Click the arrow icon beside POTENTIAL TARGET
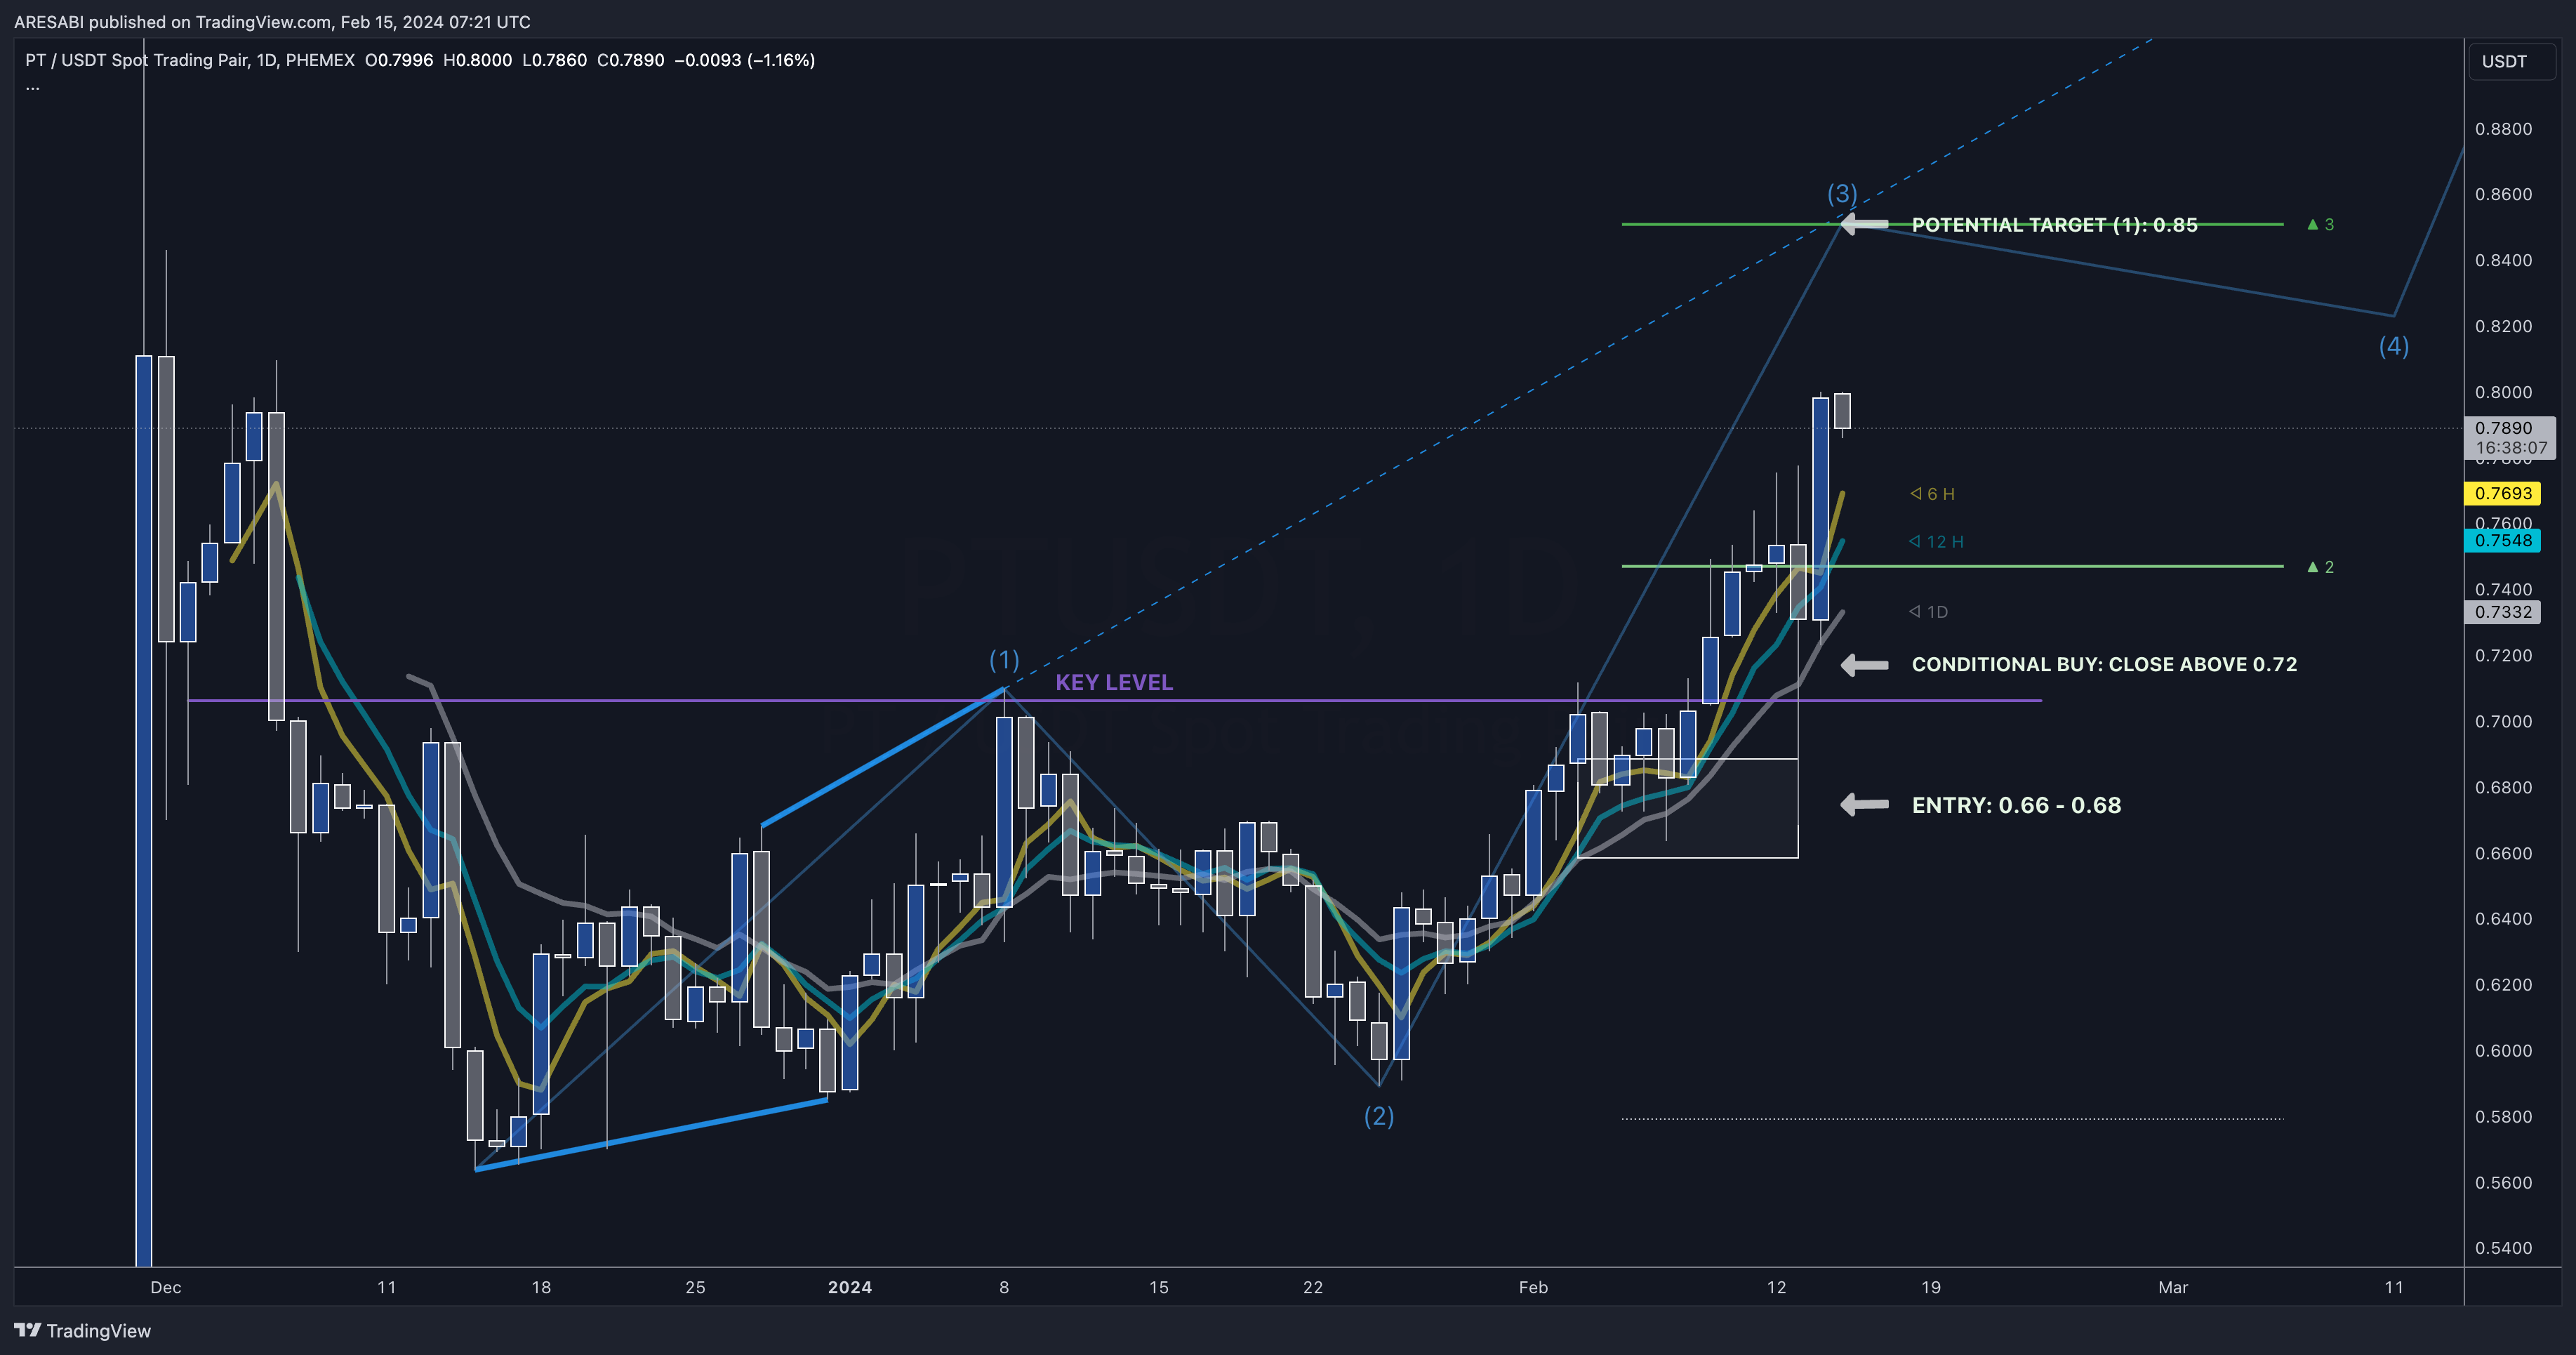Viewport: 2576px width, 1355px height. tap(1865, 224)
